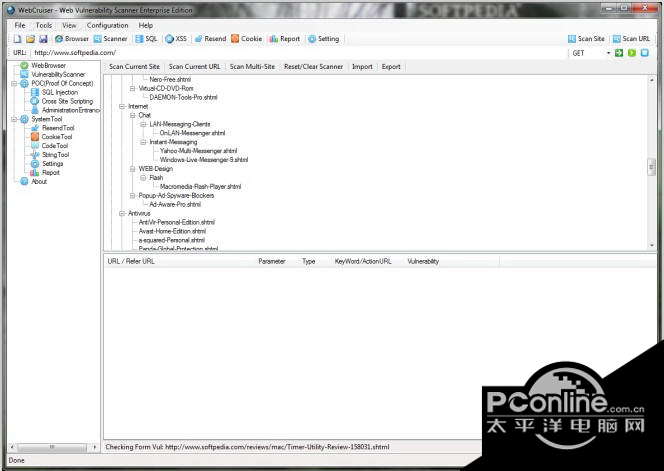Collapse the LAN-Messaging-Clients node
Screen dimensions: 664x471
point(143,124)
